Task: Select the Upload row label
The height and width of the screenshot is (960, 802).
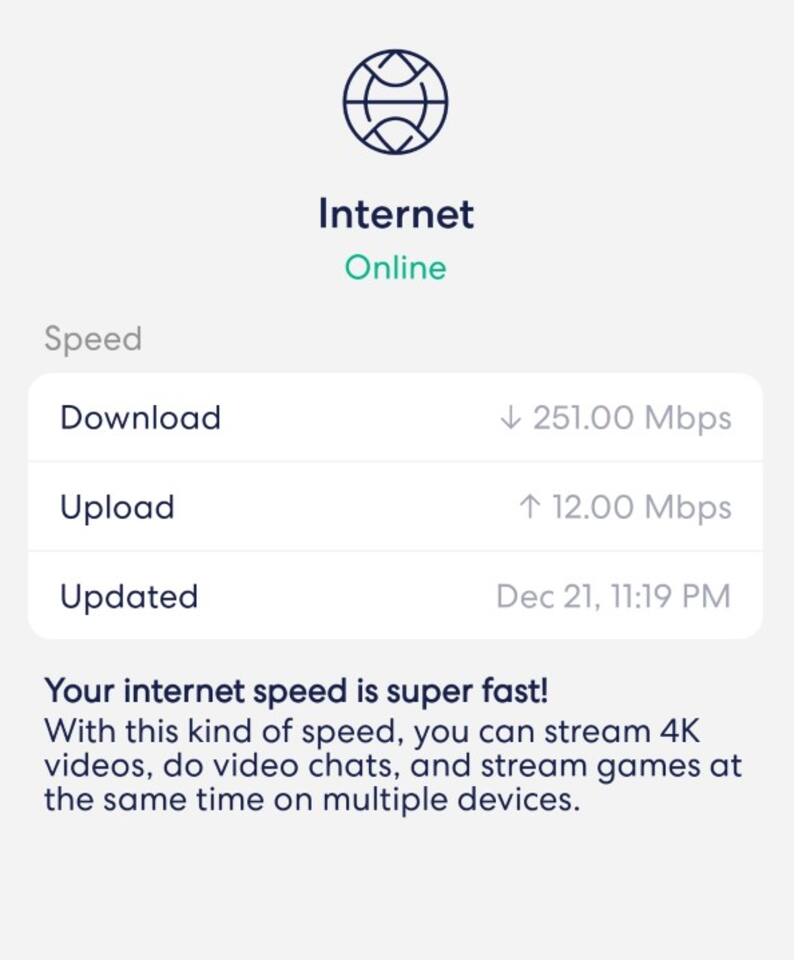Action: click(117, 507)
